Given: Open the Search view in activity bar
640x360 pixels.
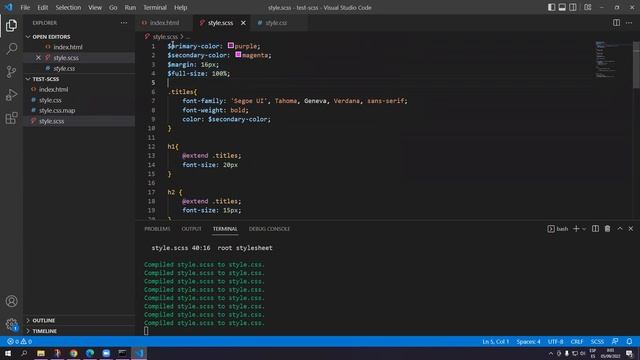Looking at the screenshot, I should [x=11, y=49].
